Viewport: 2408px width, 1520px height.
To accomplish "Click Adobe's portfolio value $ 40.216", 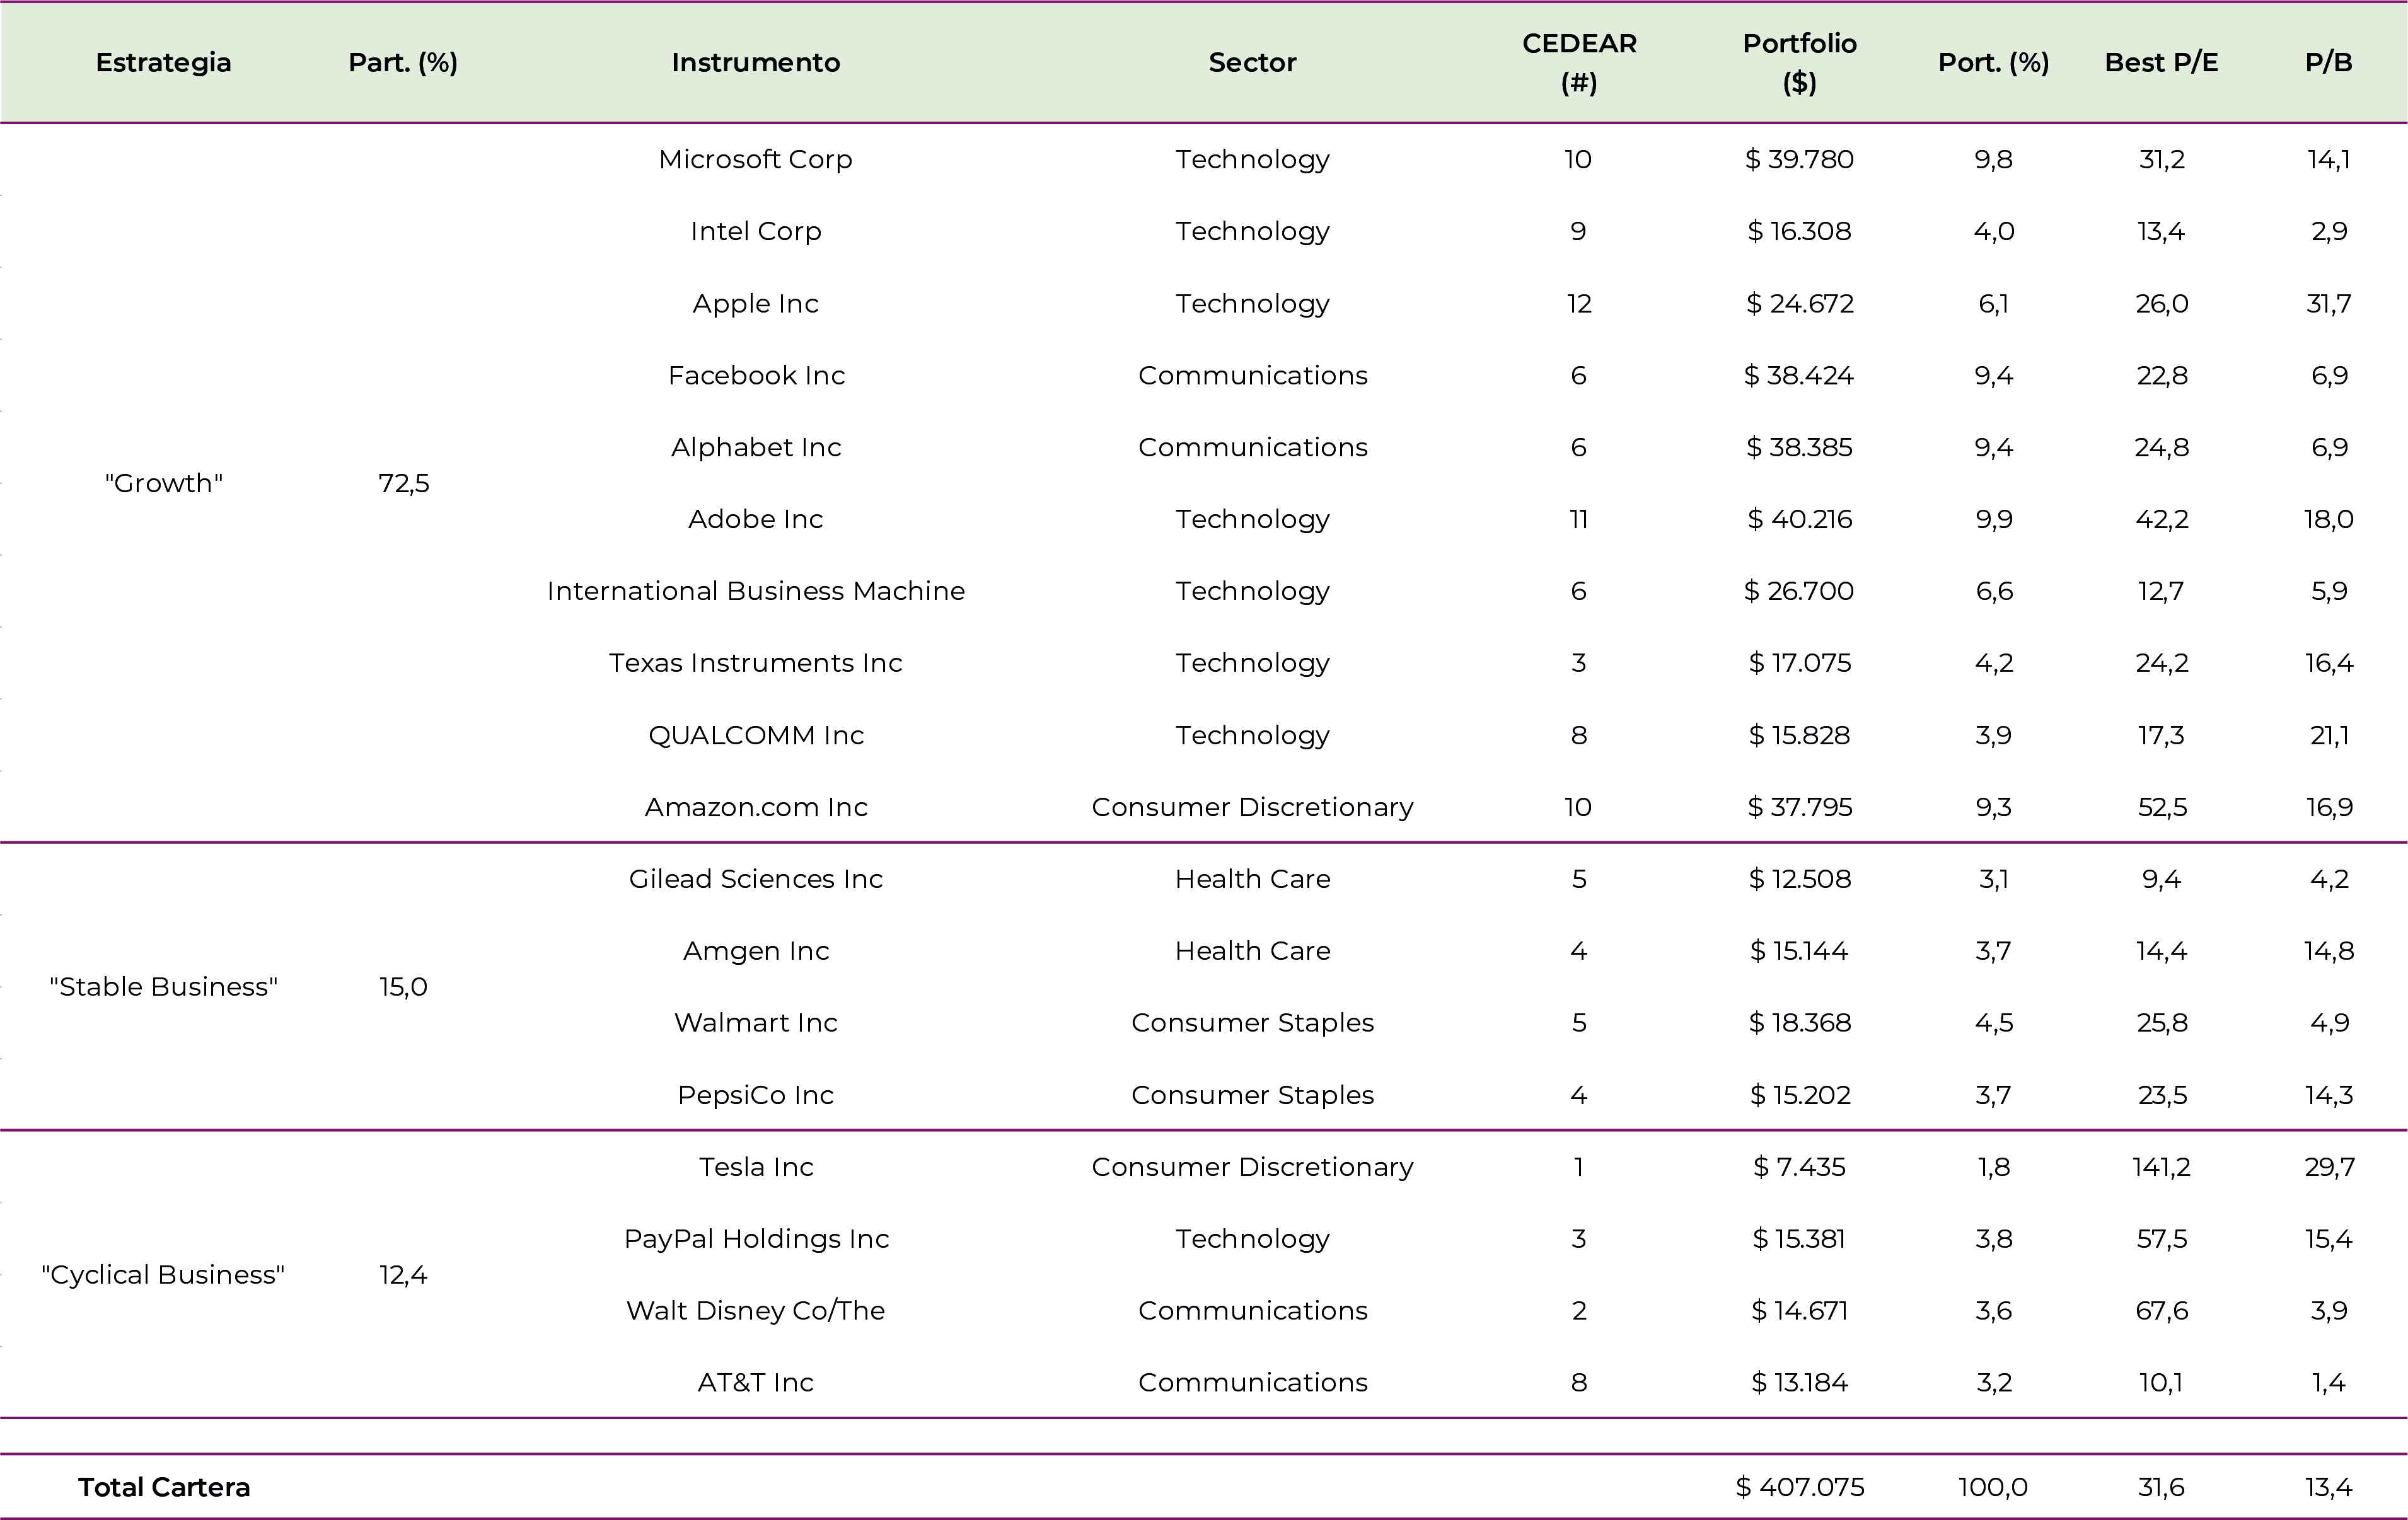I will [1799, 519].
